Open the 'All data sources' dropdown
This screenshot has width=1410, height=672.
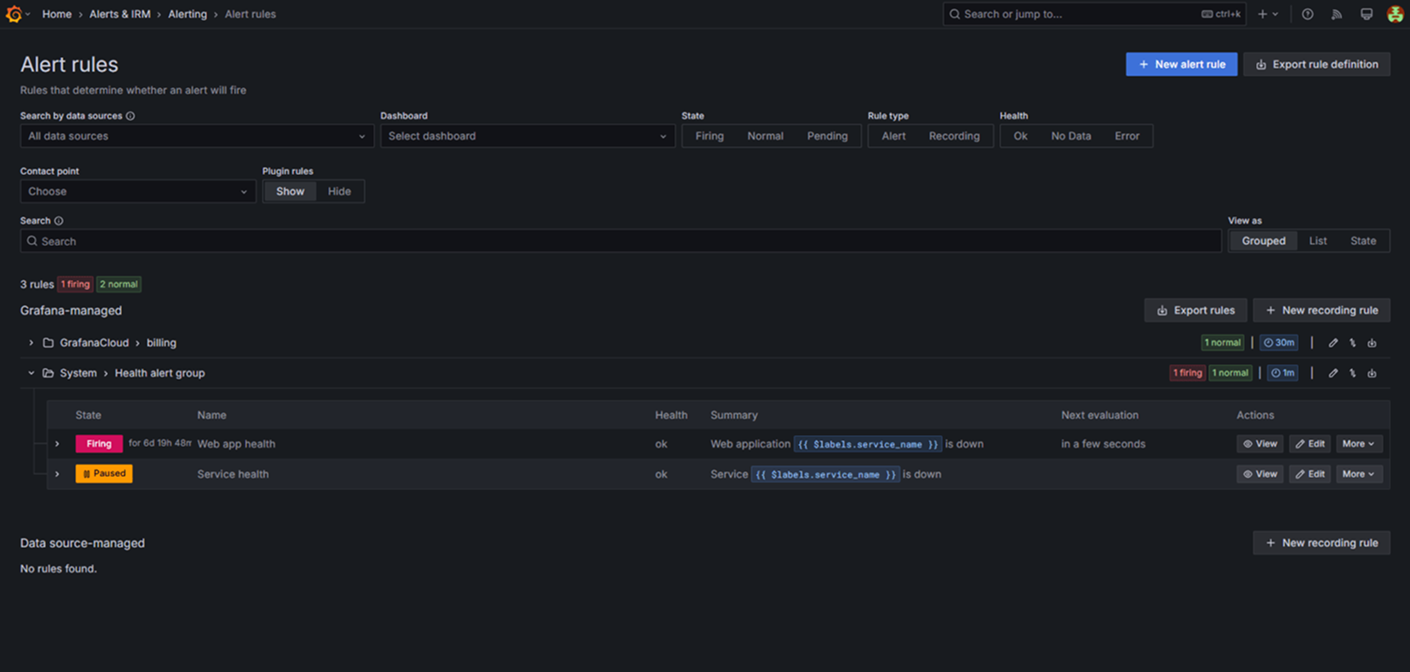(x=197, y=136)
